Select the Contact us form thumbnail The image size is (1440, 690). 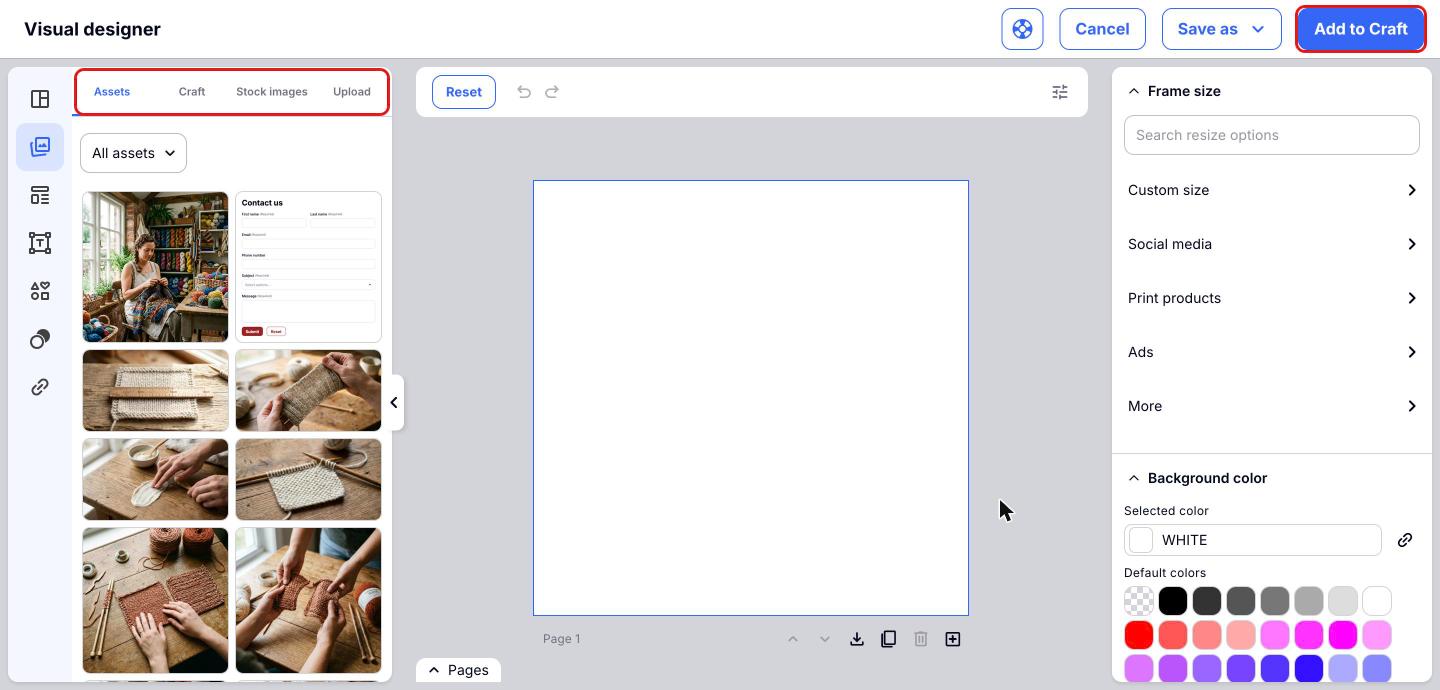[x=308, y=267]
